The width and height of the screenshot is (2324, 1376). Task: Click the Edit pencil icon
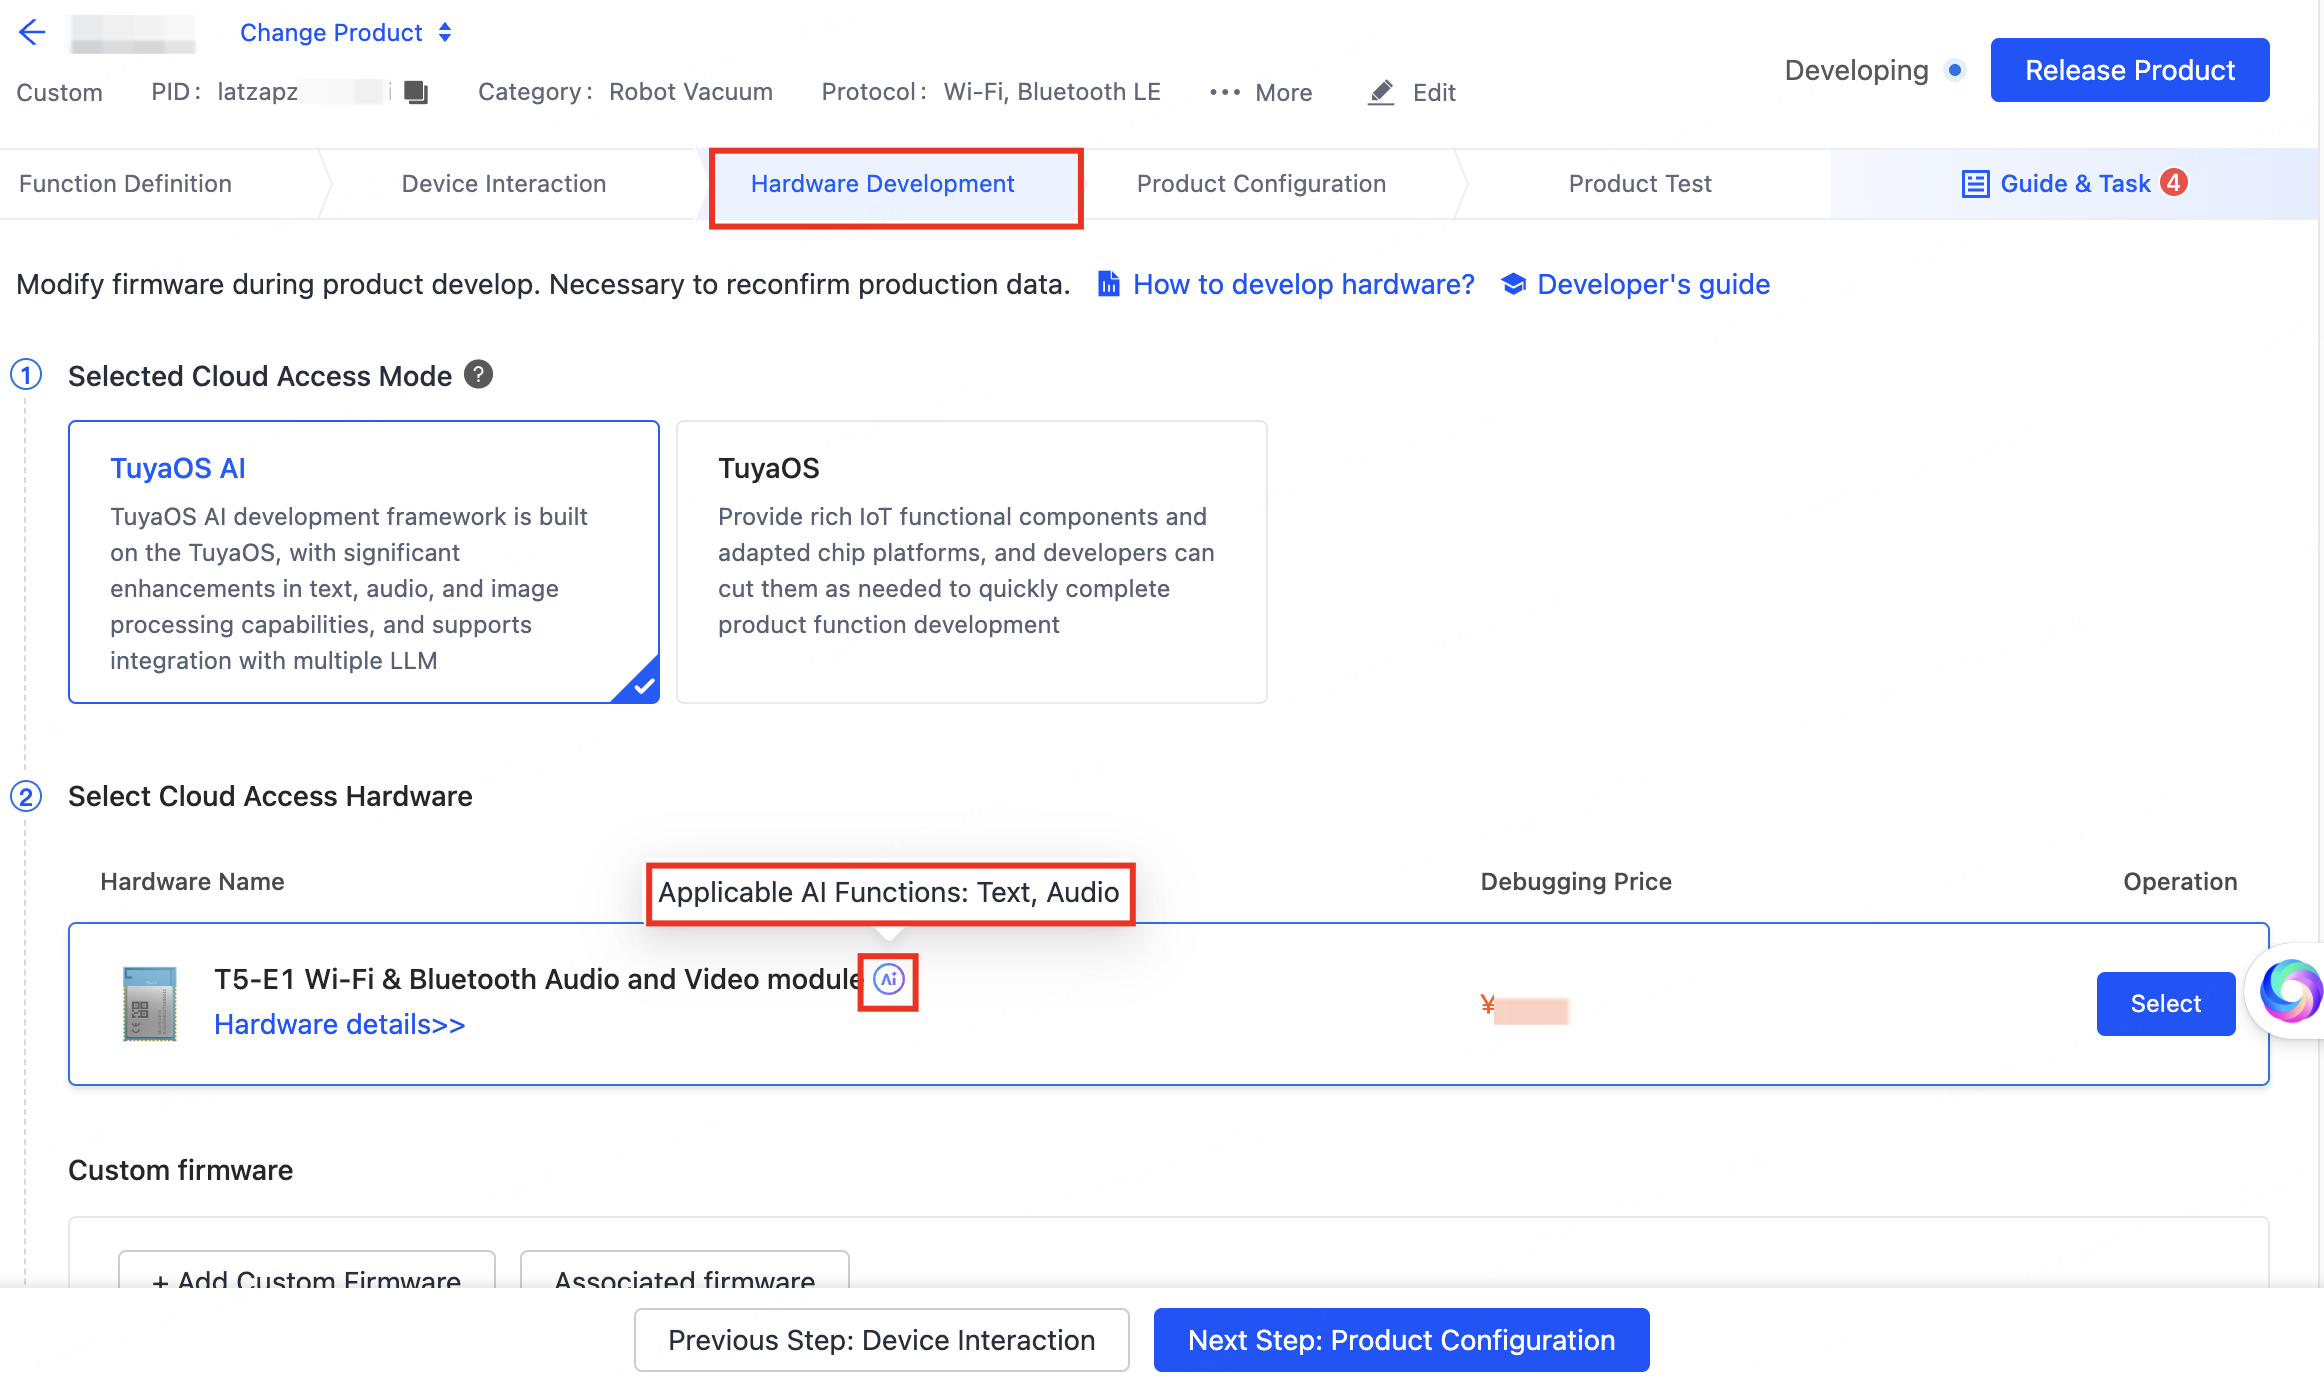1382,92
